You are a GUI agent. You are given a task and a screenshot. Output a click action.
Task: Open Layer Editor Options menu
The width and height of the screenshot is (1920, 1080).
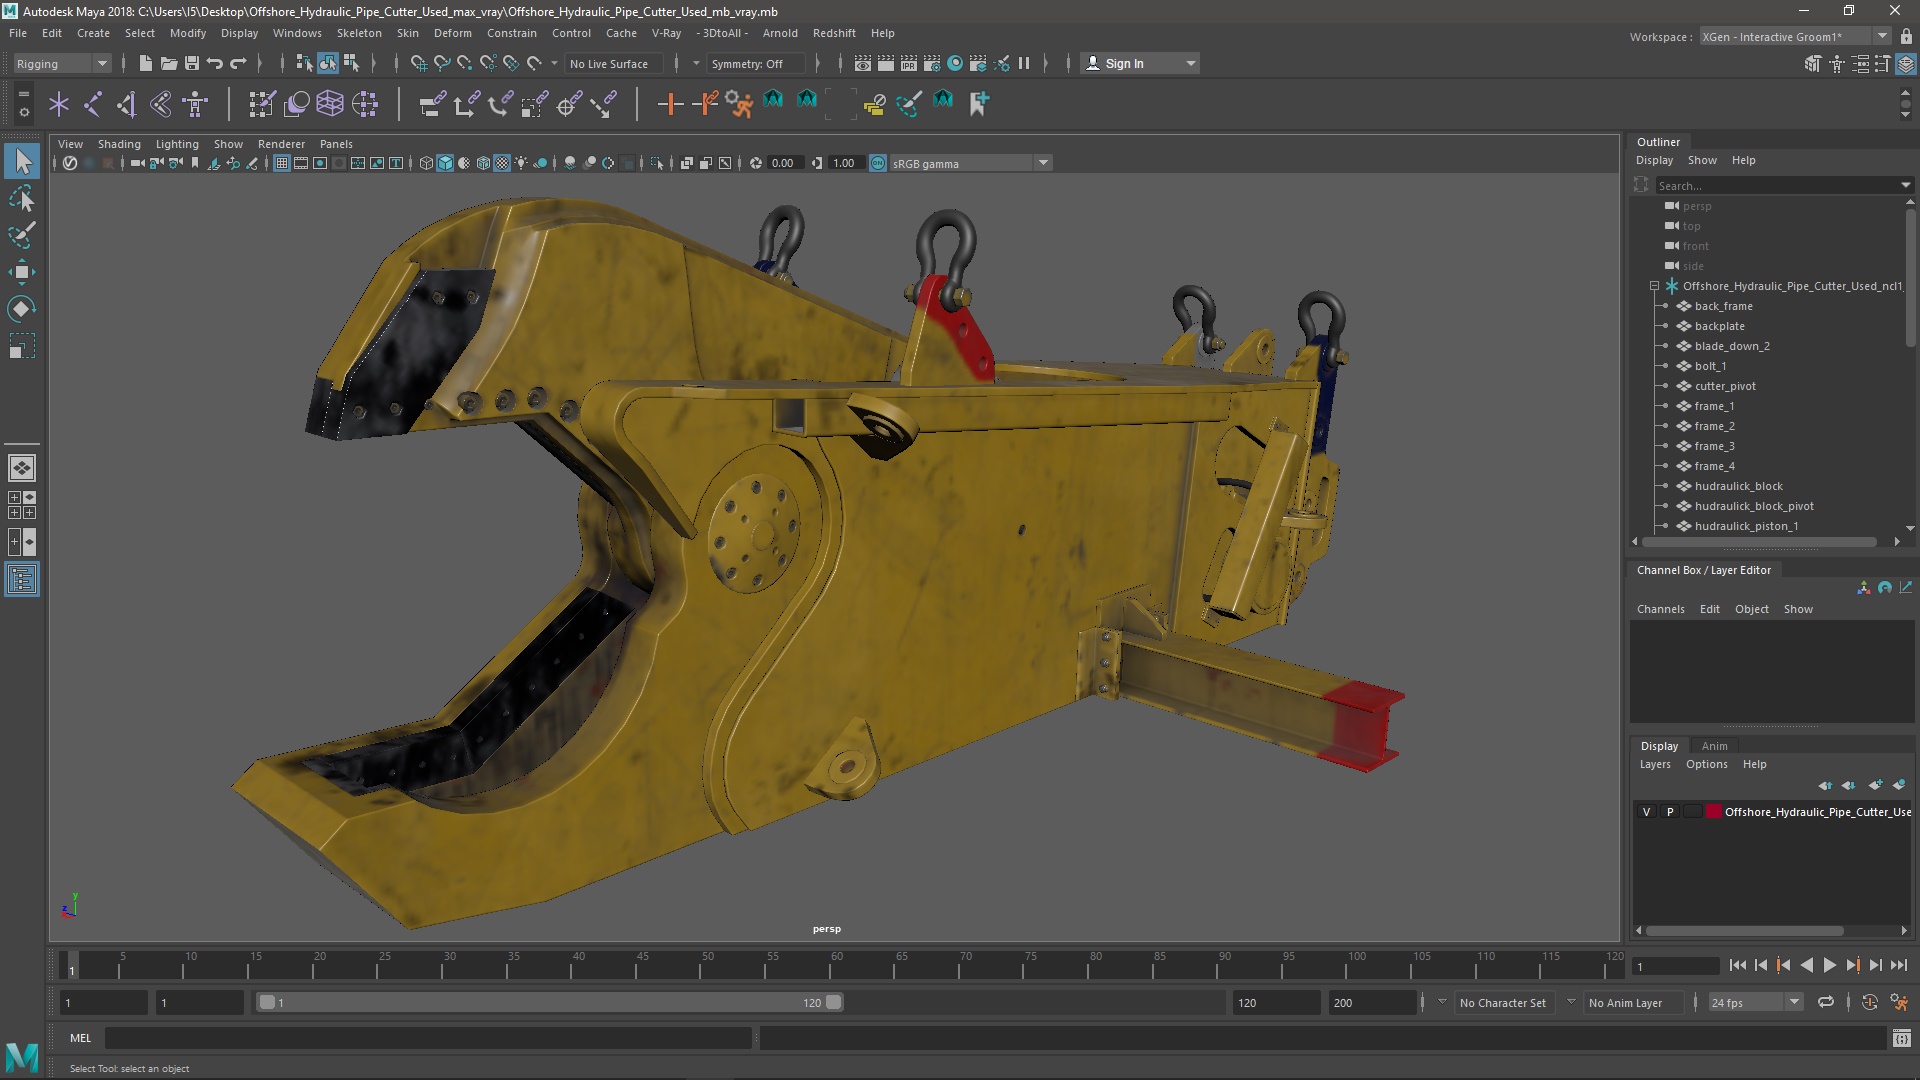[x=1706, y=764]
